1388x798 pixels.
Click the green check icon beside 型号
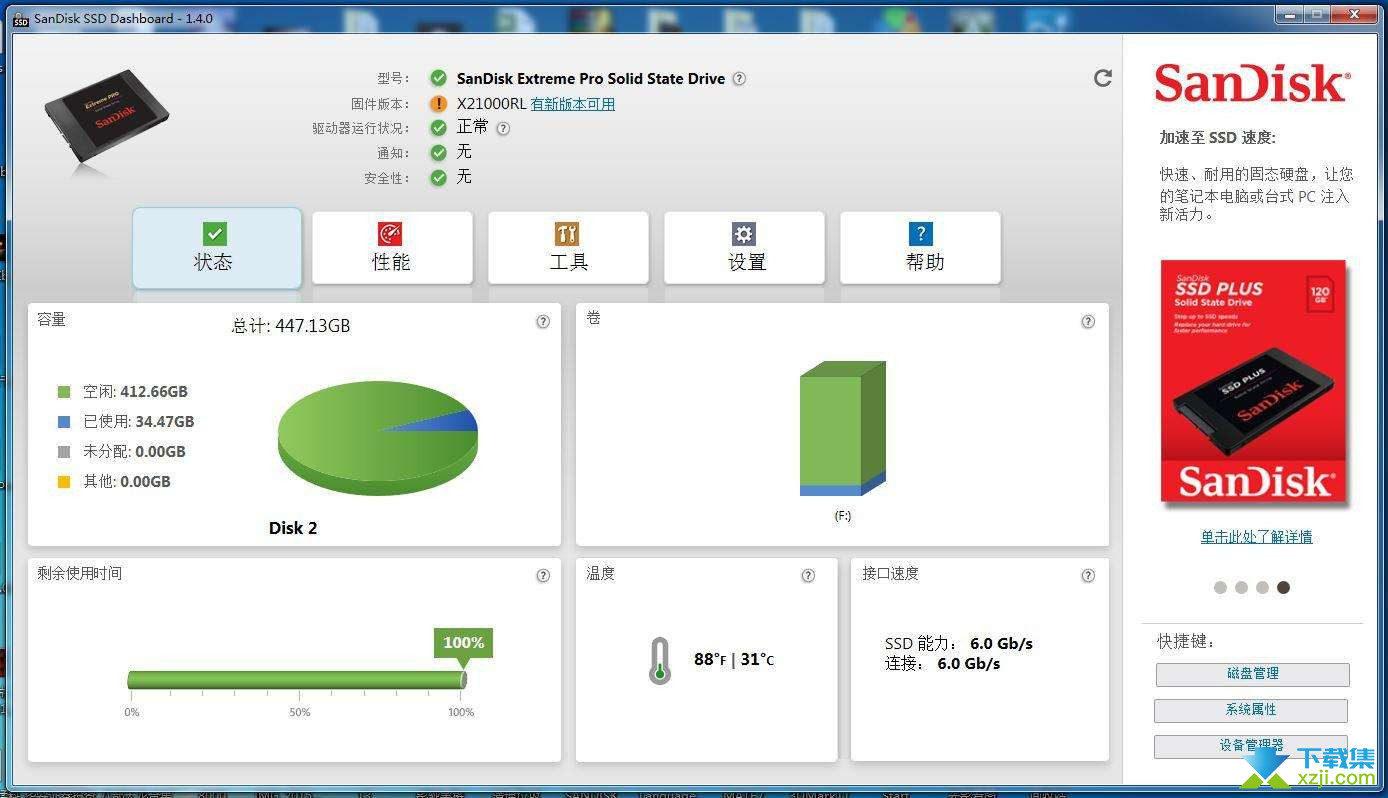pyautogui.click(x=438, y=78)
